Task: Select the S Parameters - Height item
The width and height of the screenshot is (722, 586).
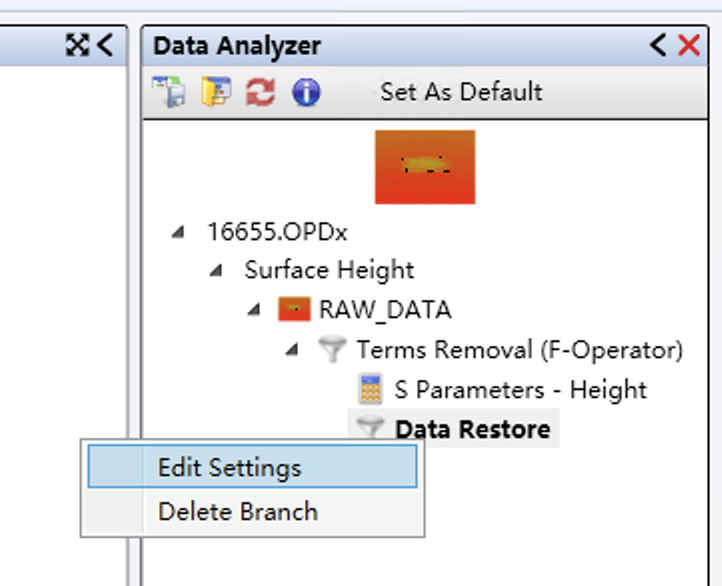Action: point(520,390)
